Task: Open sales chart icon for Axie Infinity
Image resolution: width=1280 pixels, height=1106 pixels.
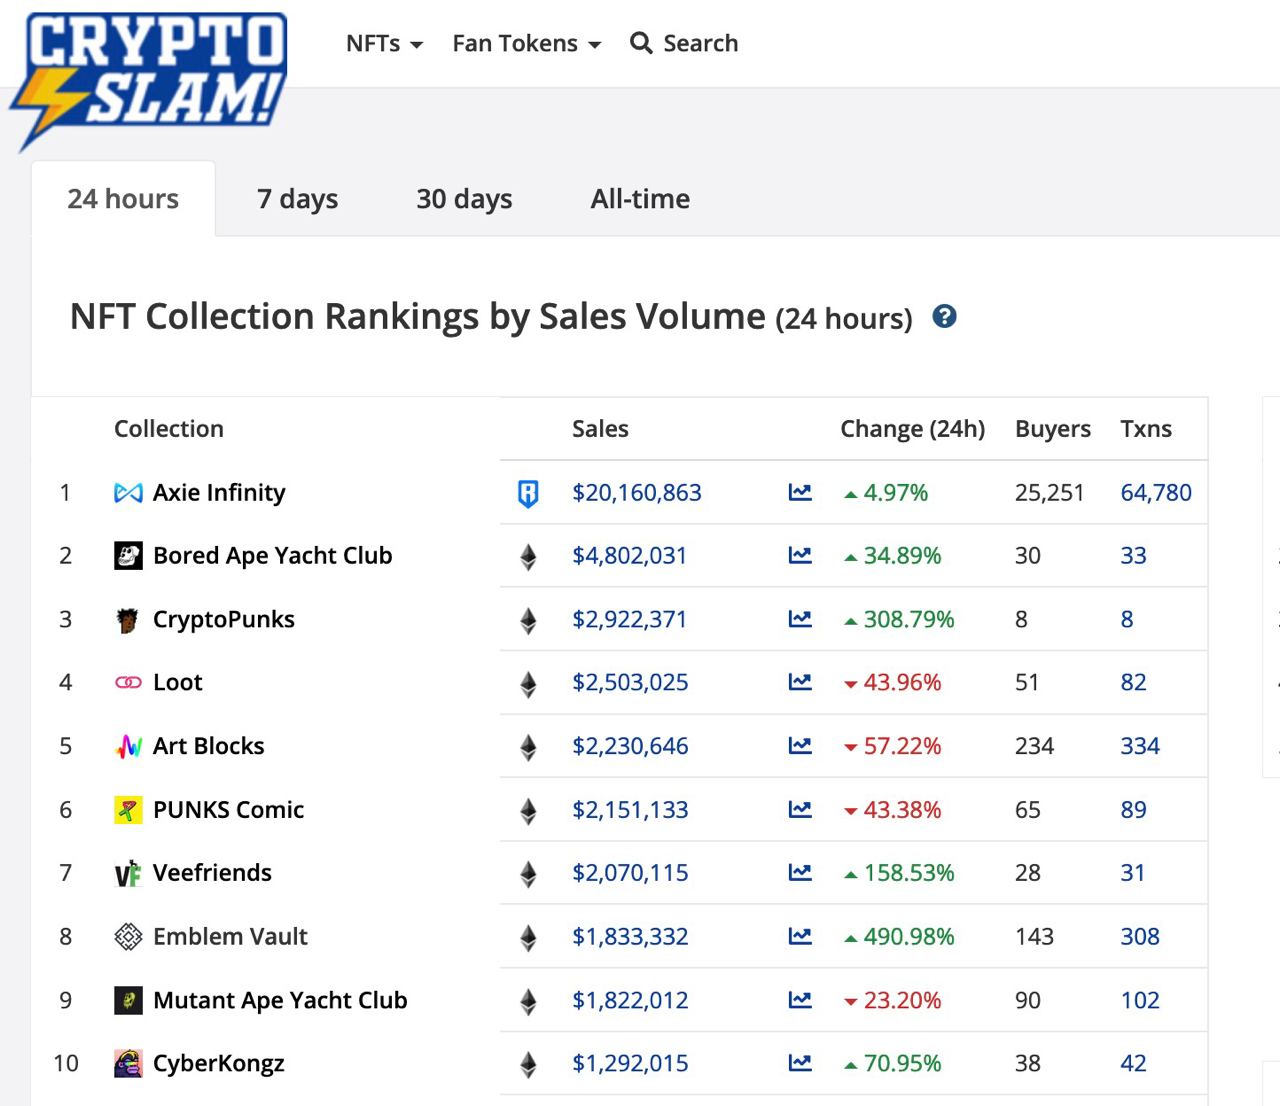Action: point(800,492)
